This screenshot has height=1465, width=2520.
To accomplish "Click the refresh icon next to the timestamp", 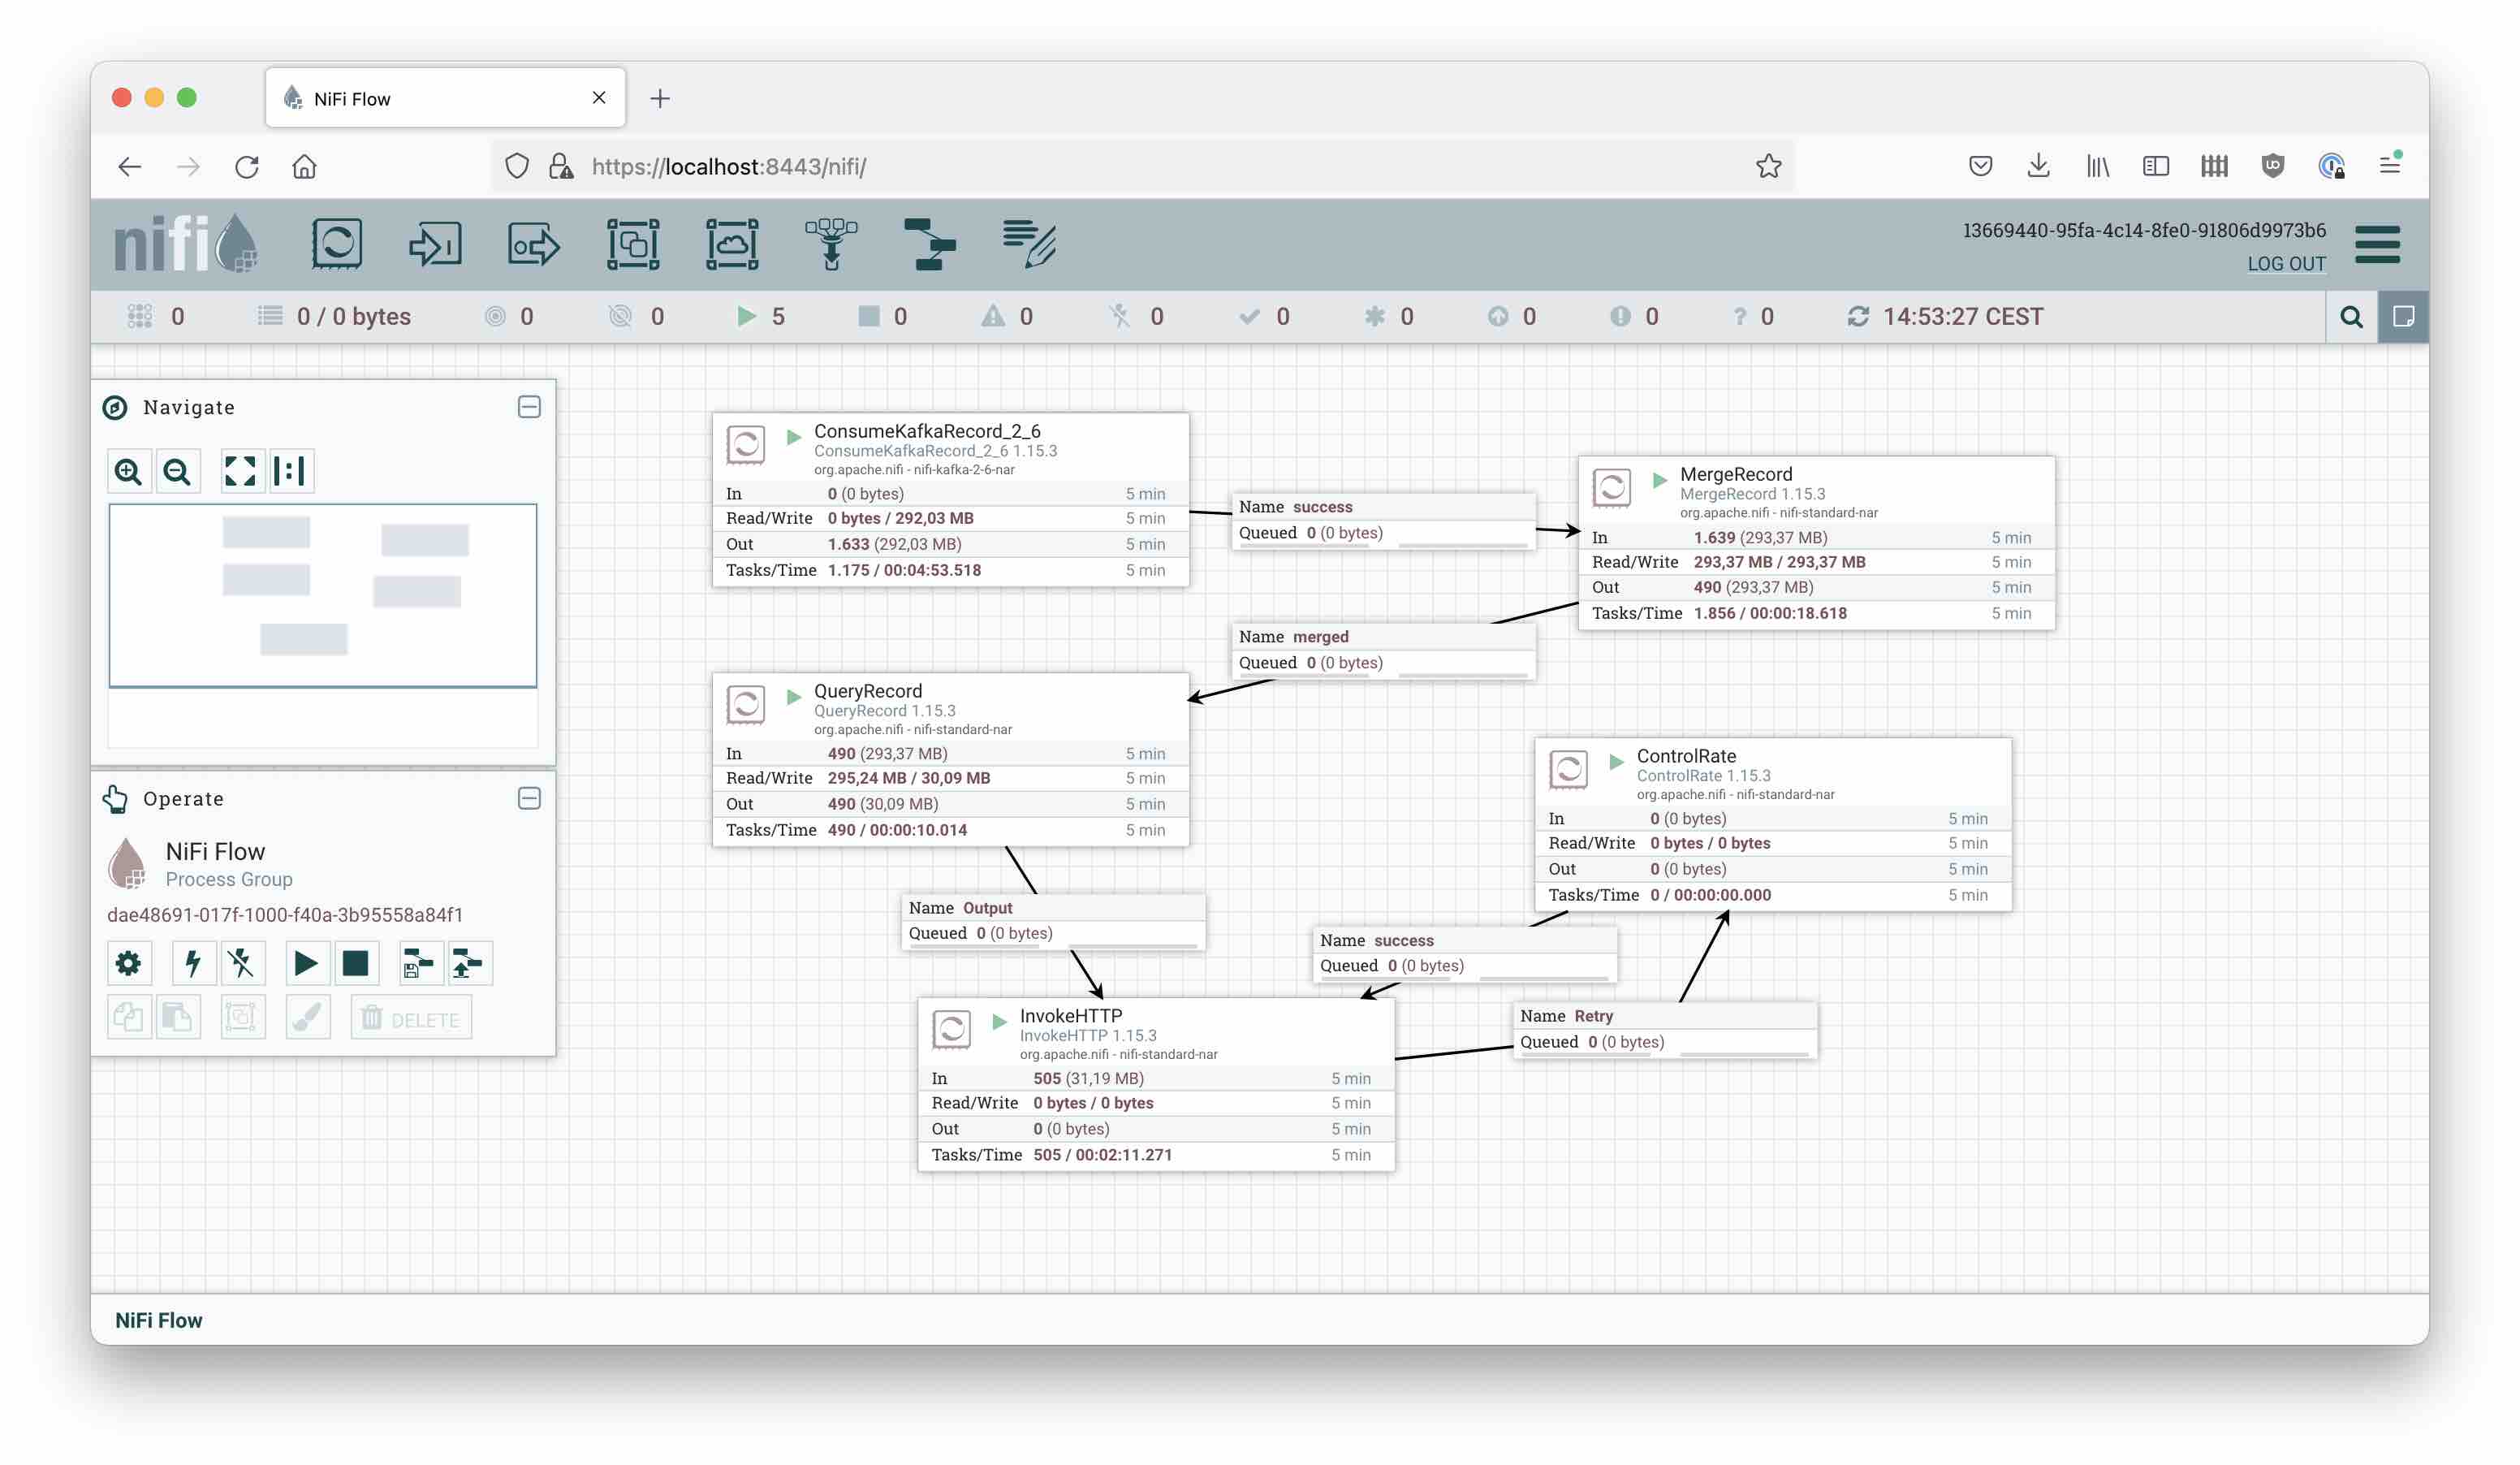I will point(1859,316).
